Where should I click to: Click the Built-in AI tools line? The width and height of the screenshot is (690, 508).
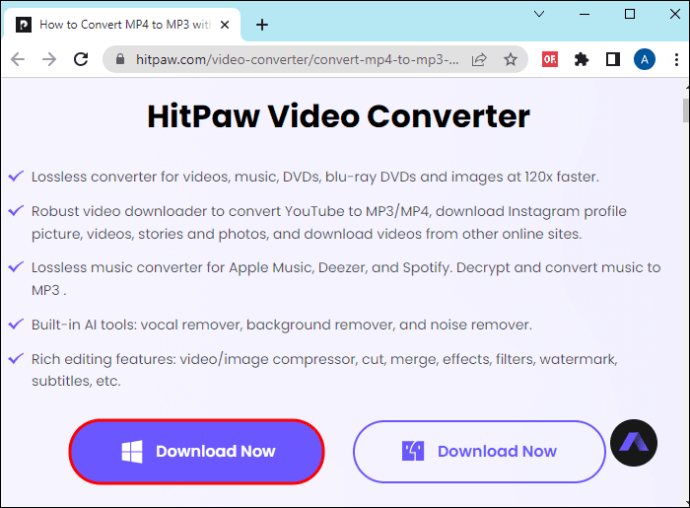[282, 325]
